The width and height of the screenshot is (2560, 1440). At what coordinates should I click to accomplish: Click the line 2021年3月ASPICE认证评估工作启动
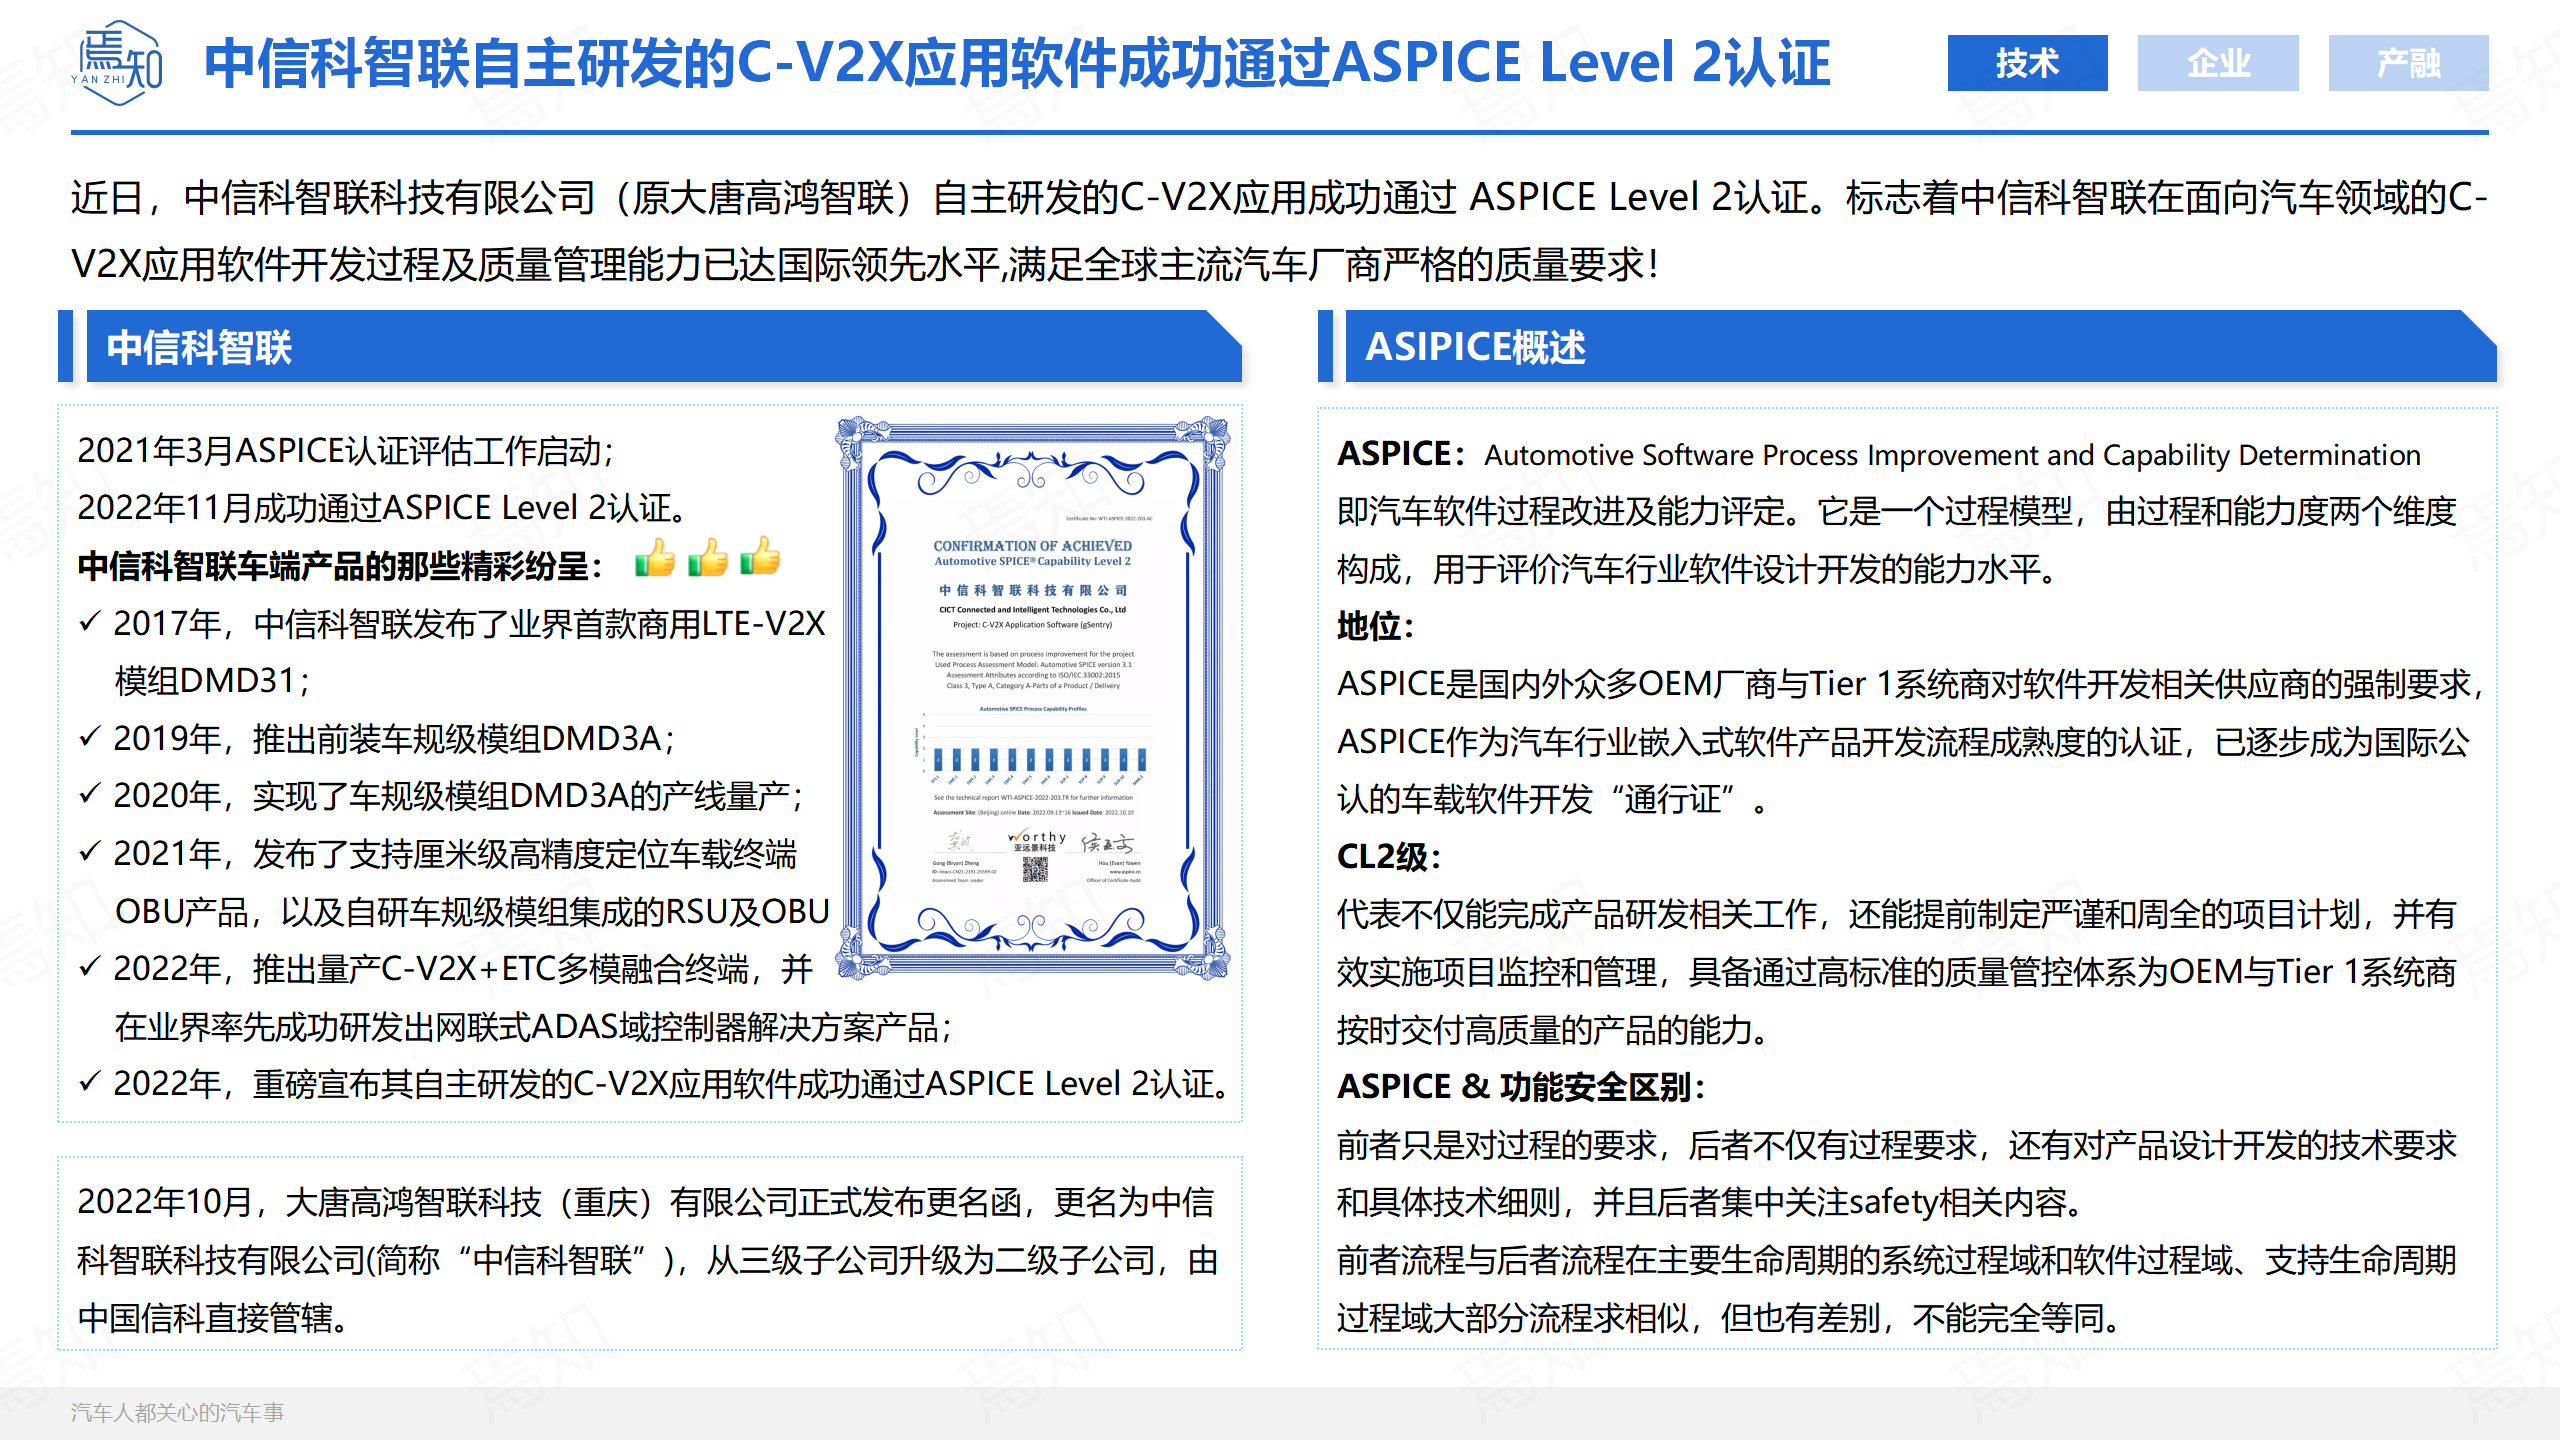pos(345,451)
